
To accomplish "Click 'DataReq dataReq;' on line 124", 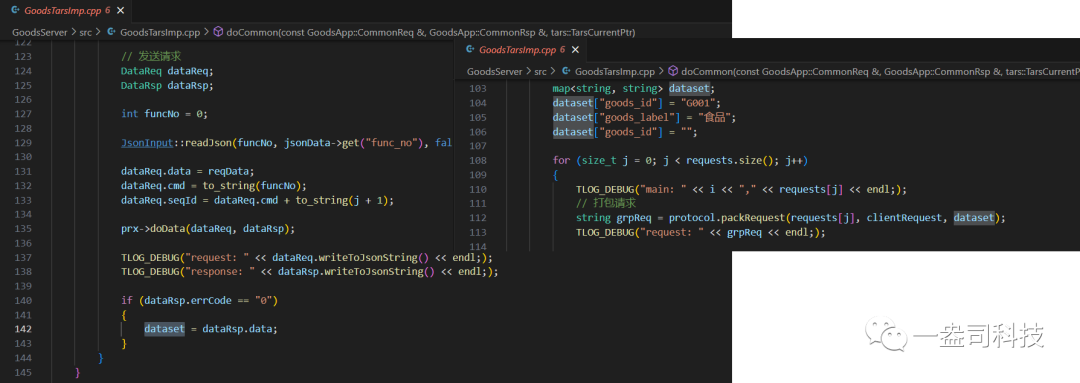I will point(167,71).
